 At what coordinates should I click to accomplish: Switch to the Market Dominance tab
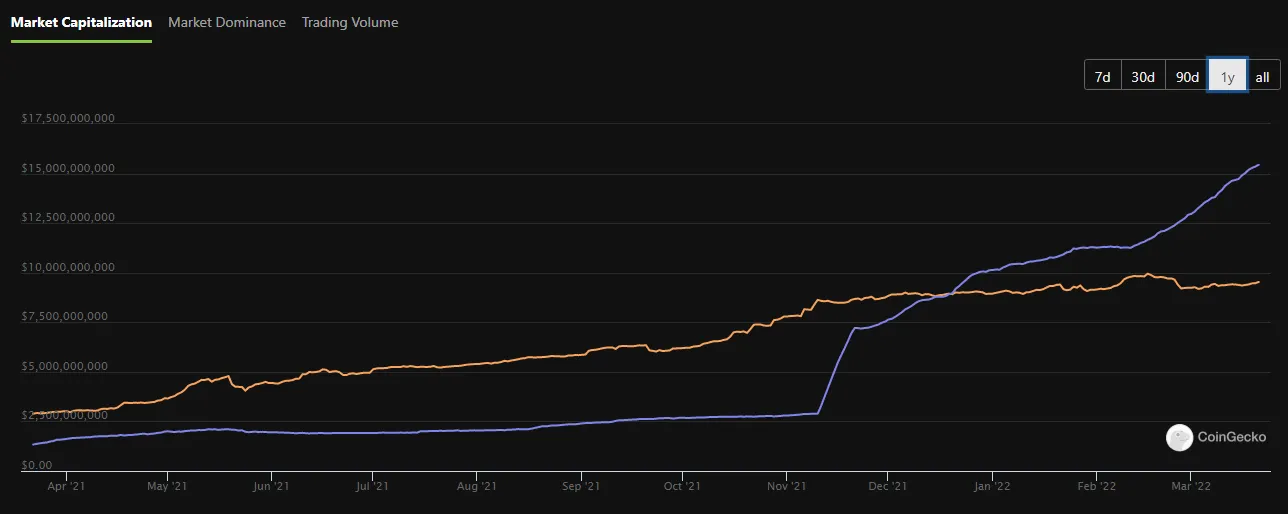click(x=226, y=22)
